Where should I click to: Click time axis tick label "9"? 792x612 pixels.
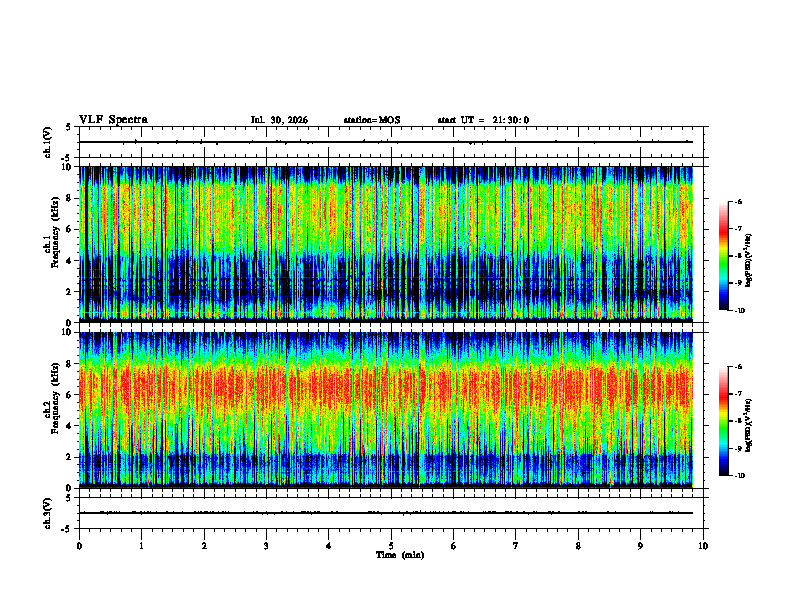pyautogui.click(x=640, y=546)
